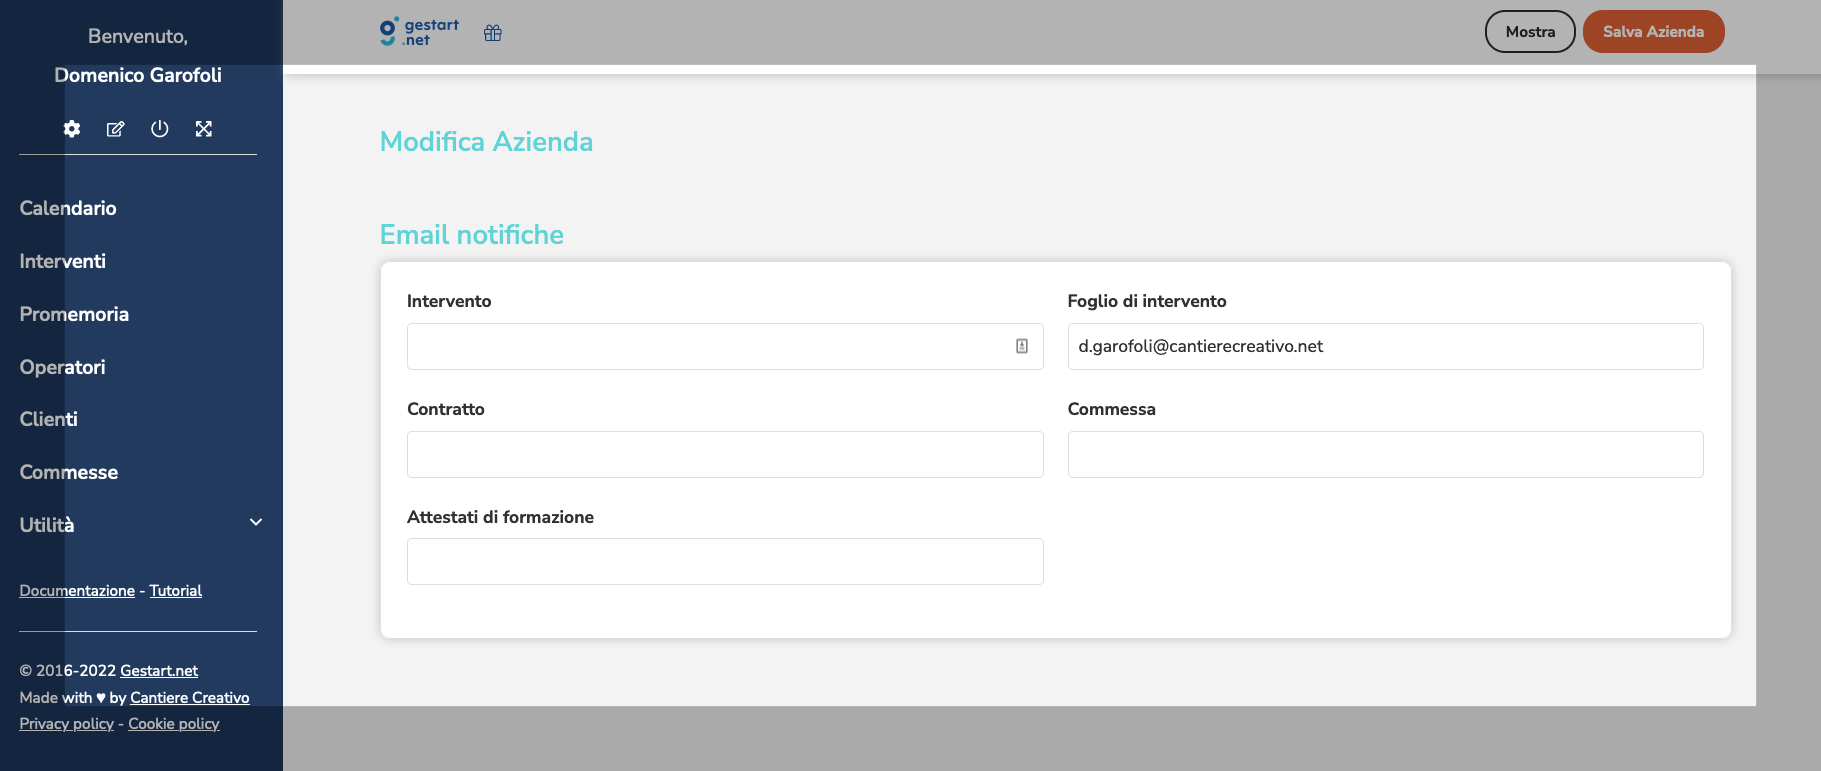Click the Foglio di intervento email field
This screenshot has height=771, width=1821.
(x=1385, y=346)
